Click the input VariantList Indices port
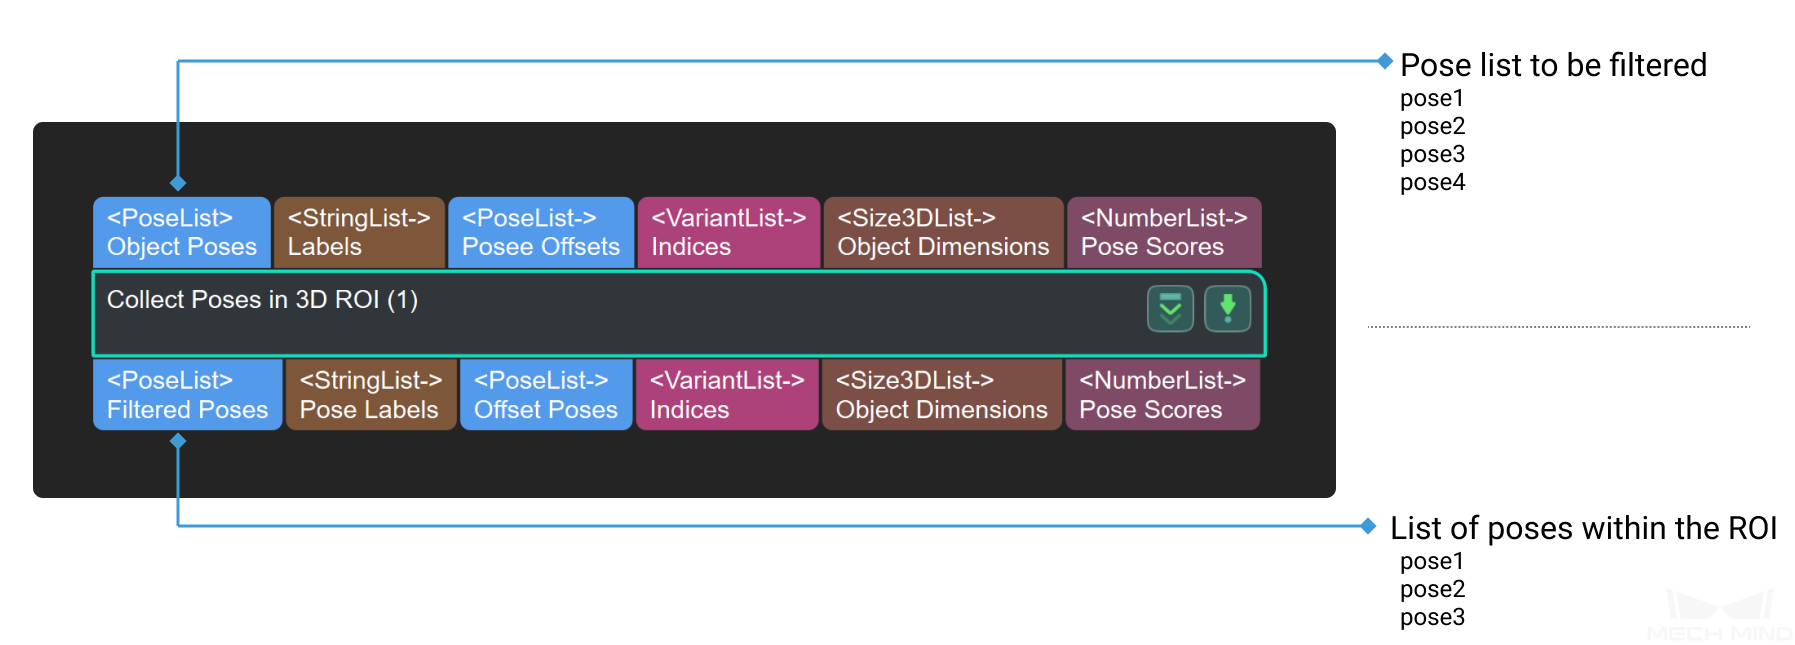Viewport: 1795px width, 645px height. (x=729, y=233)
